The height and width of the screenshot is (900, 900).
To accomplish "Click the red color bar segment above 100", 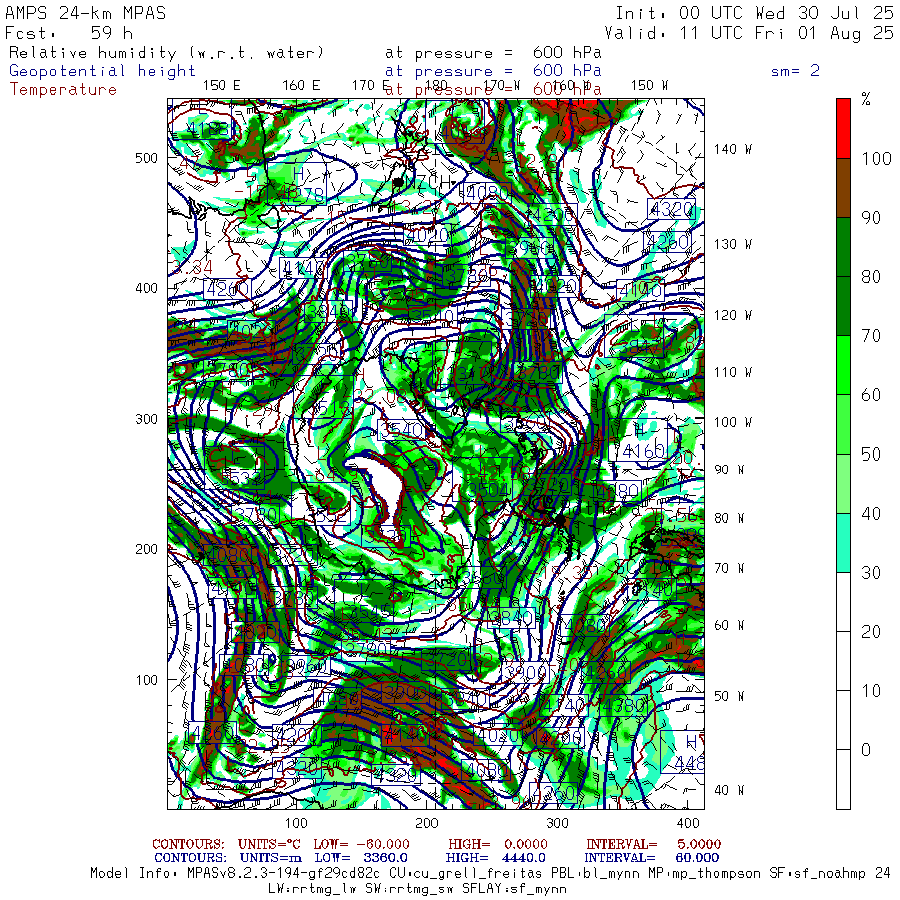I will (843, 129).
